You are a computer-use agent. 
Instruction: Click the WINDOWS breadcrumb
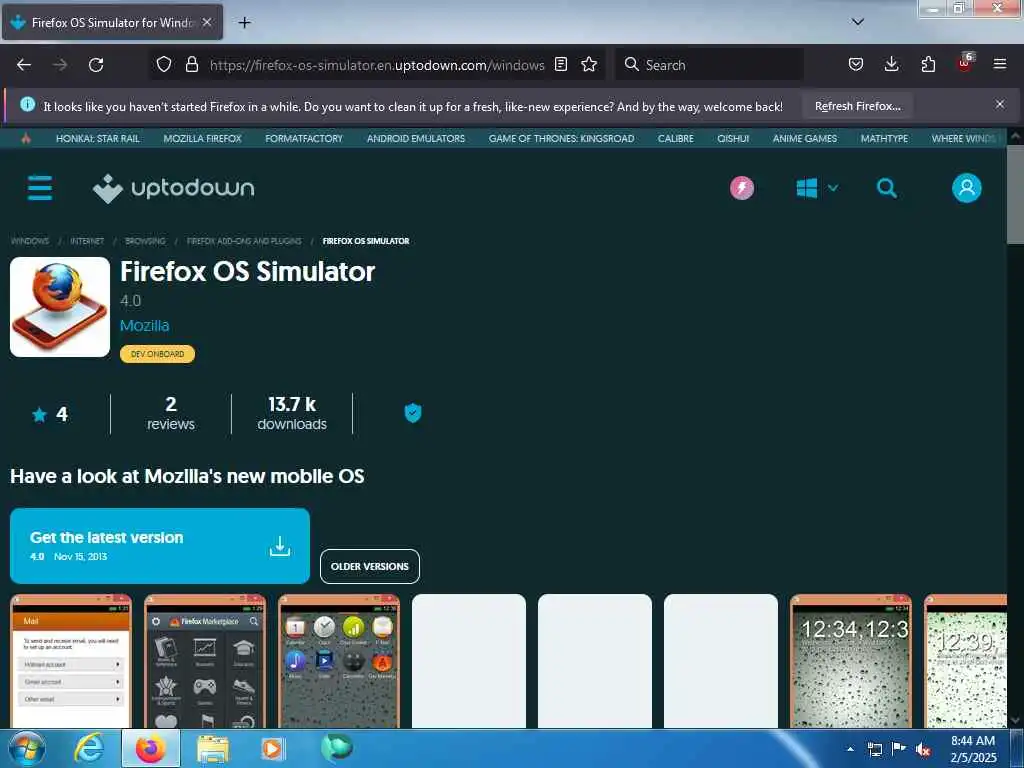(x=29, y=241)
